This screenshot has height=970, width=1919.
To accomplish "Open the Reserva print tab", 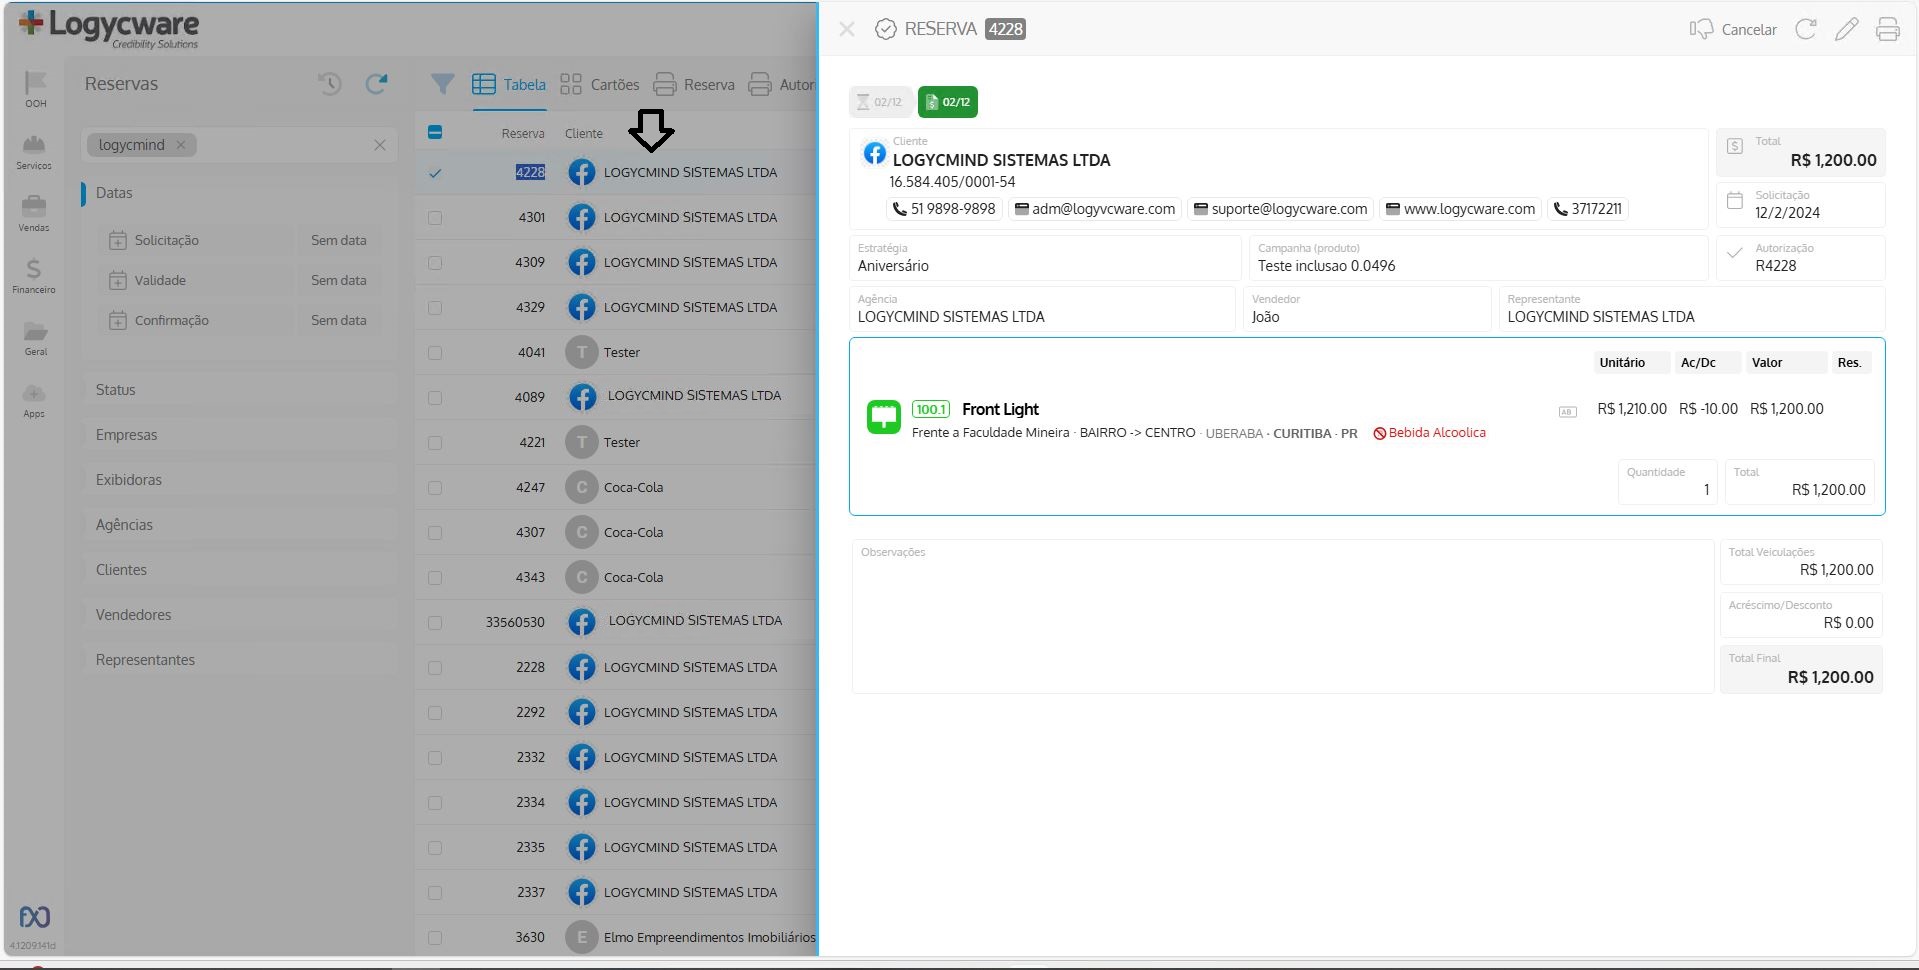I will click(x=694, y=85).
